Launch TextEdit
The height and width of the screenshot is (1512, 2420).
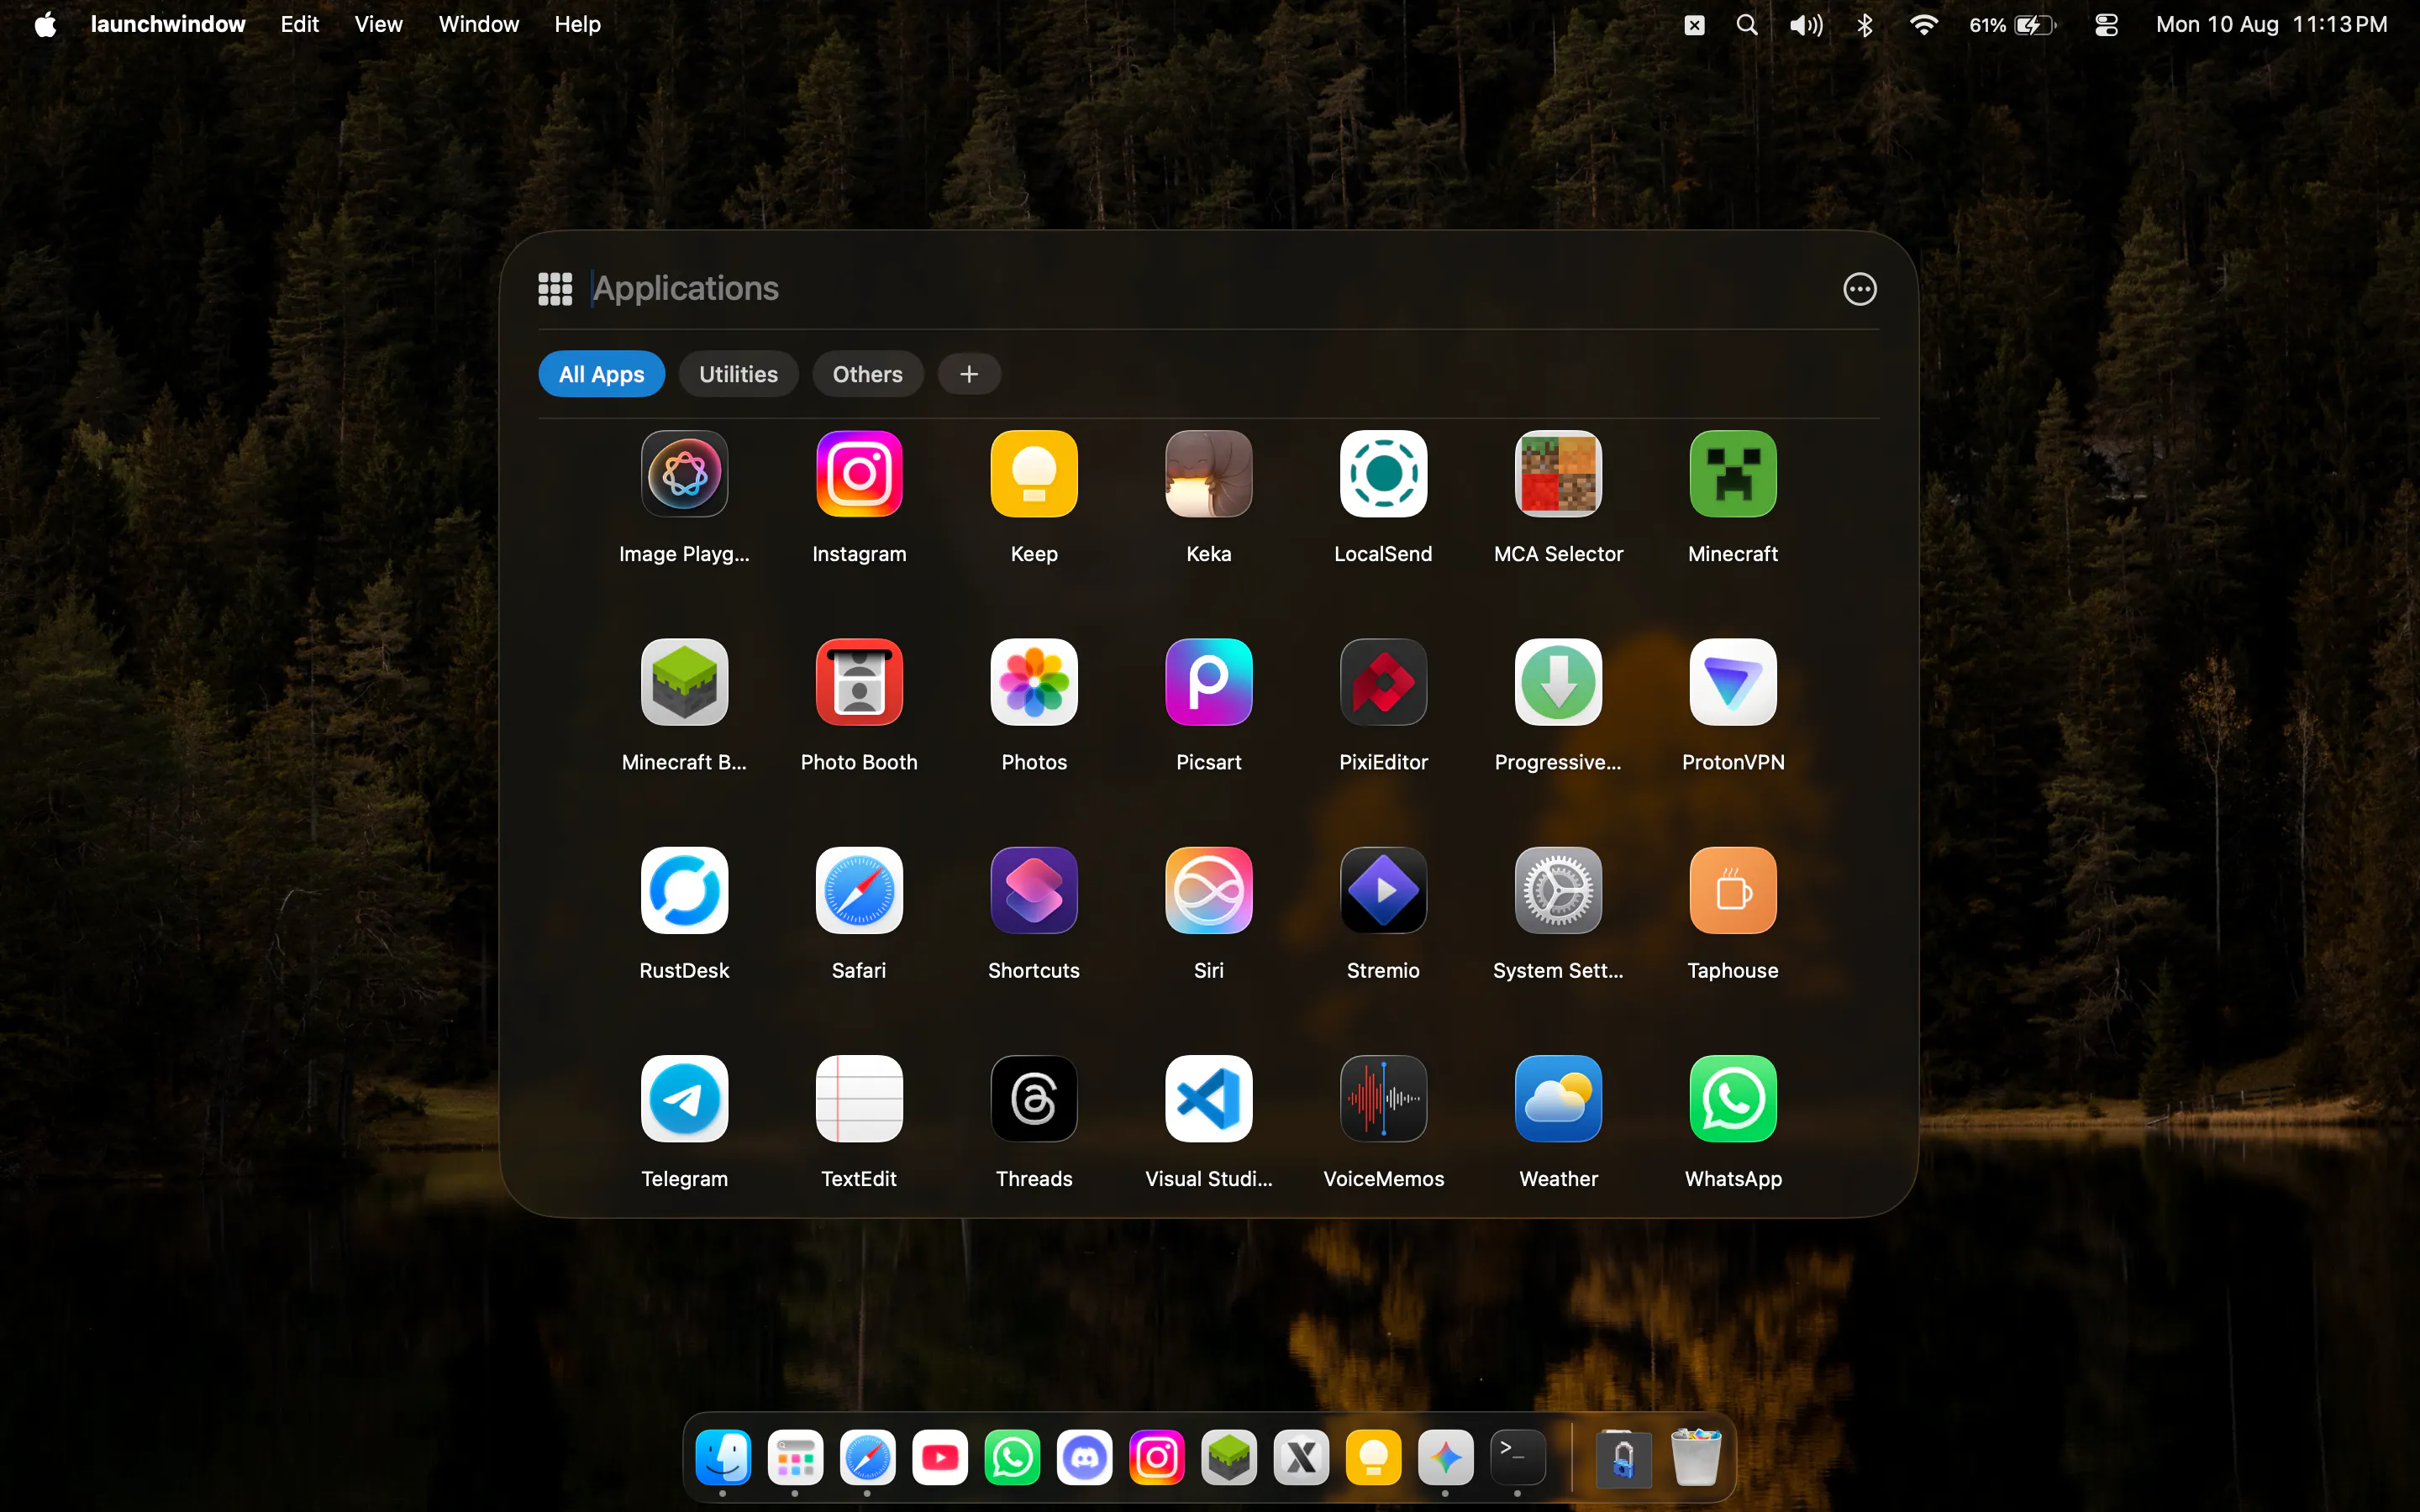coord(859,1098)
